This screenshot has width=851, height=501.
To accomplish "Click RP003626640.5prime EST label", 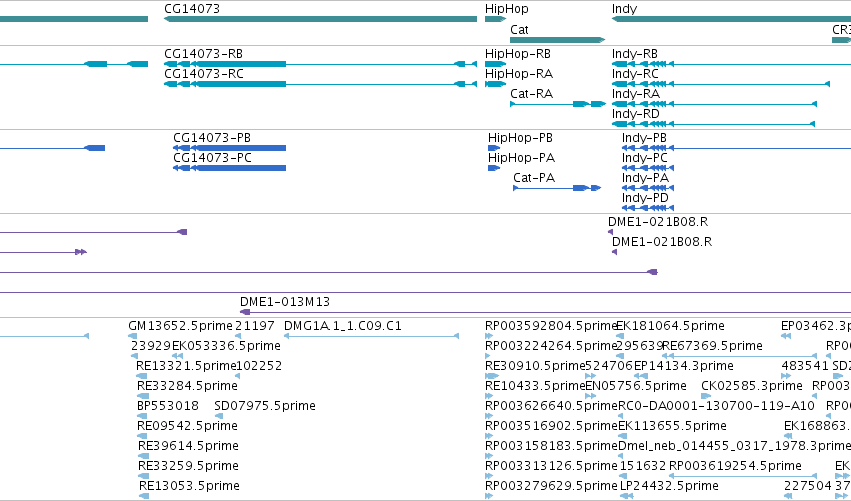I will (551, 406).
